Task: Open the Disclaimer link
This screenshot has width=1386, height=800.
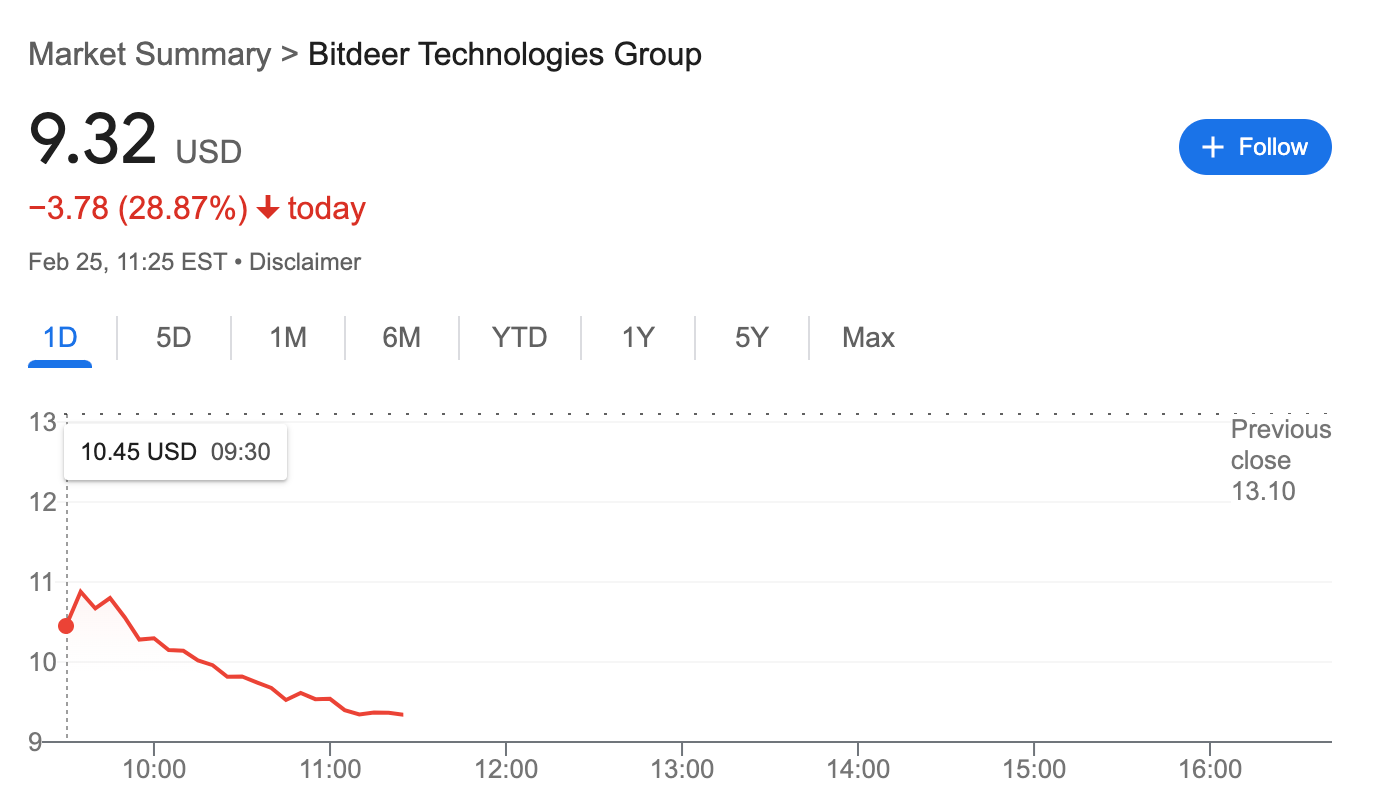Action: pos(305,262)
